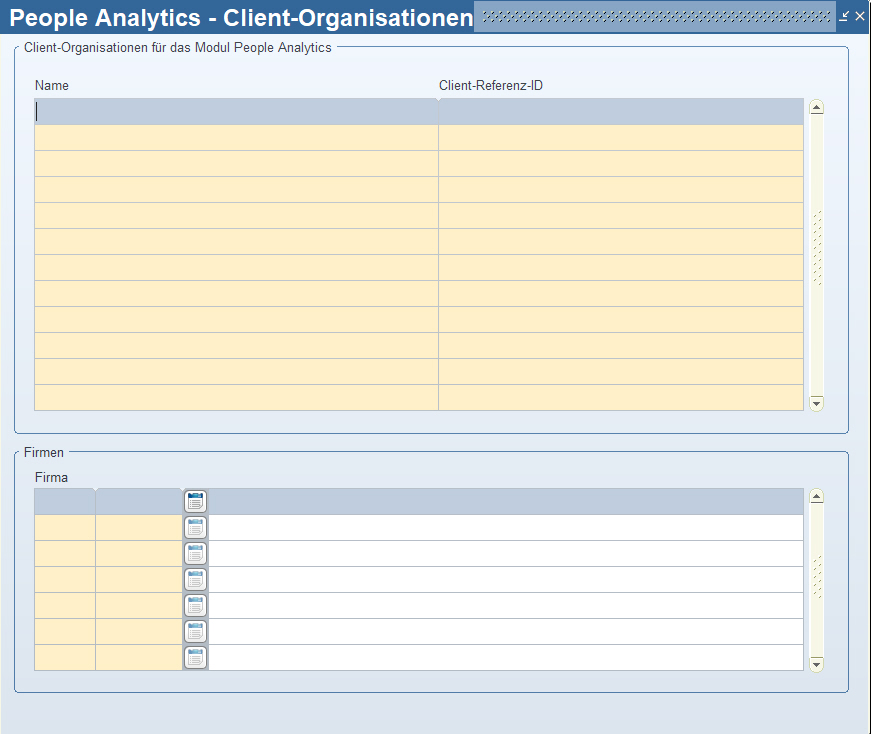Click the list icon in fifth Firma row
The width and height of the screenshot is (871, 734).
coord(195,605)
